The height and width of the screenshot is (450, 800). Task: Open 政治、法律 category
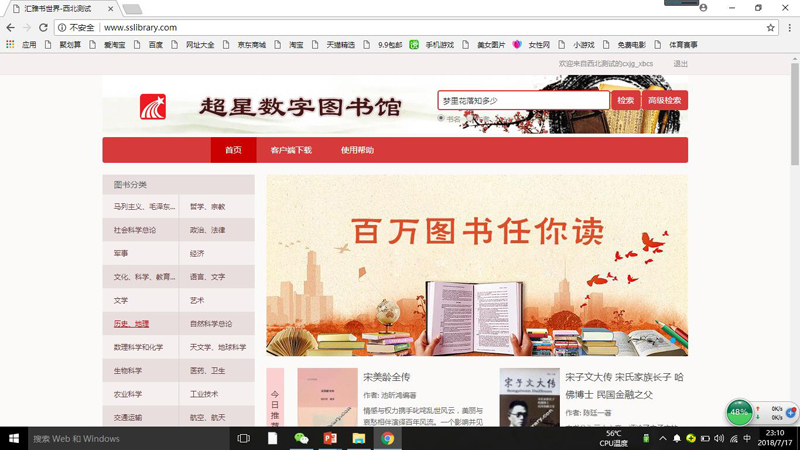[x=207, y=230]
